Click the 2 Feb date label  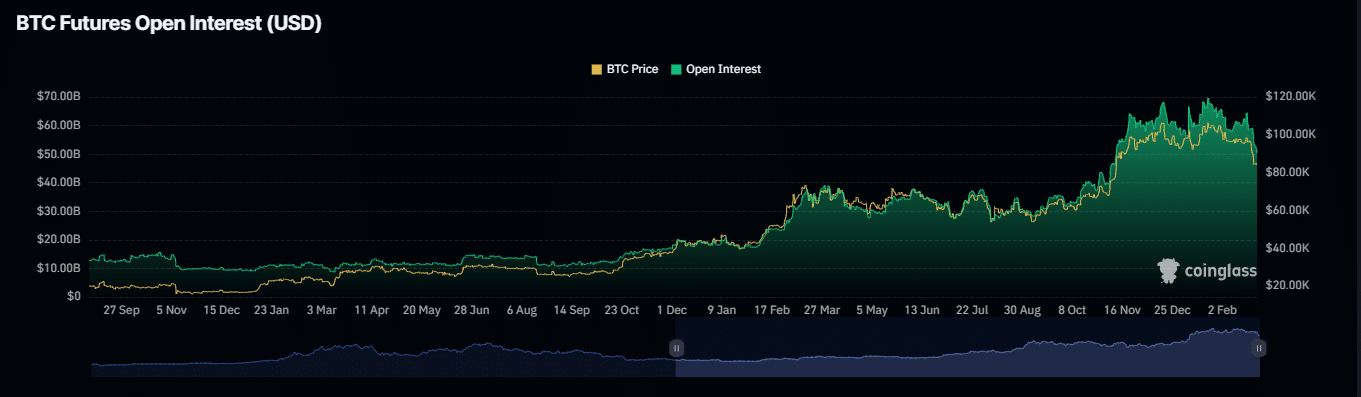point(1224,310)
